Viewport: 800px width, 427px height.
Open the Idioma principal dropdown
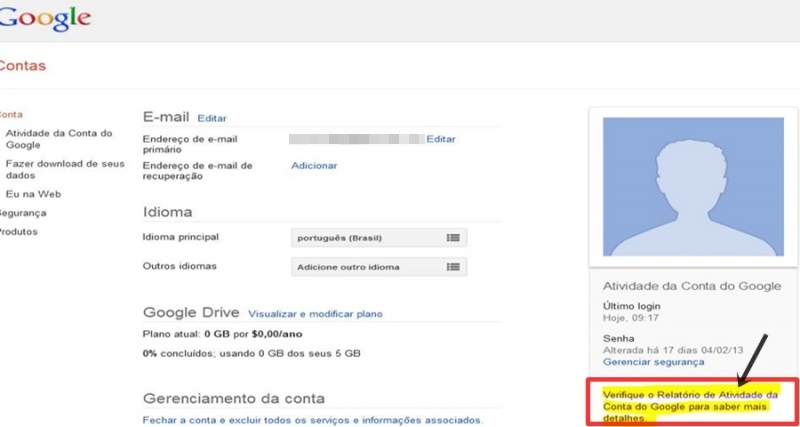tap(379, 238)
